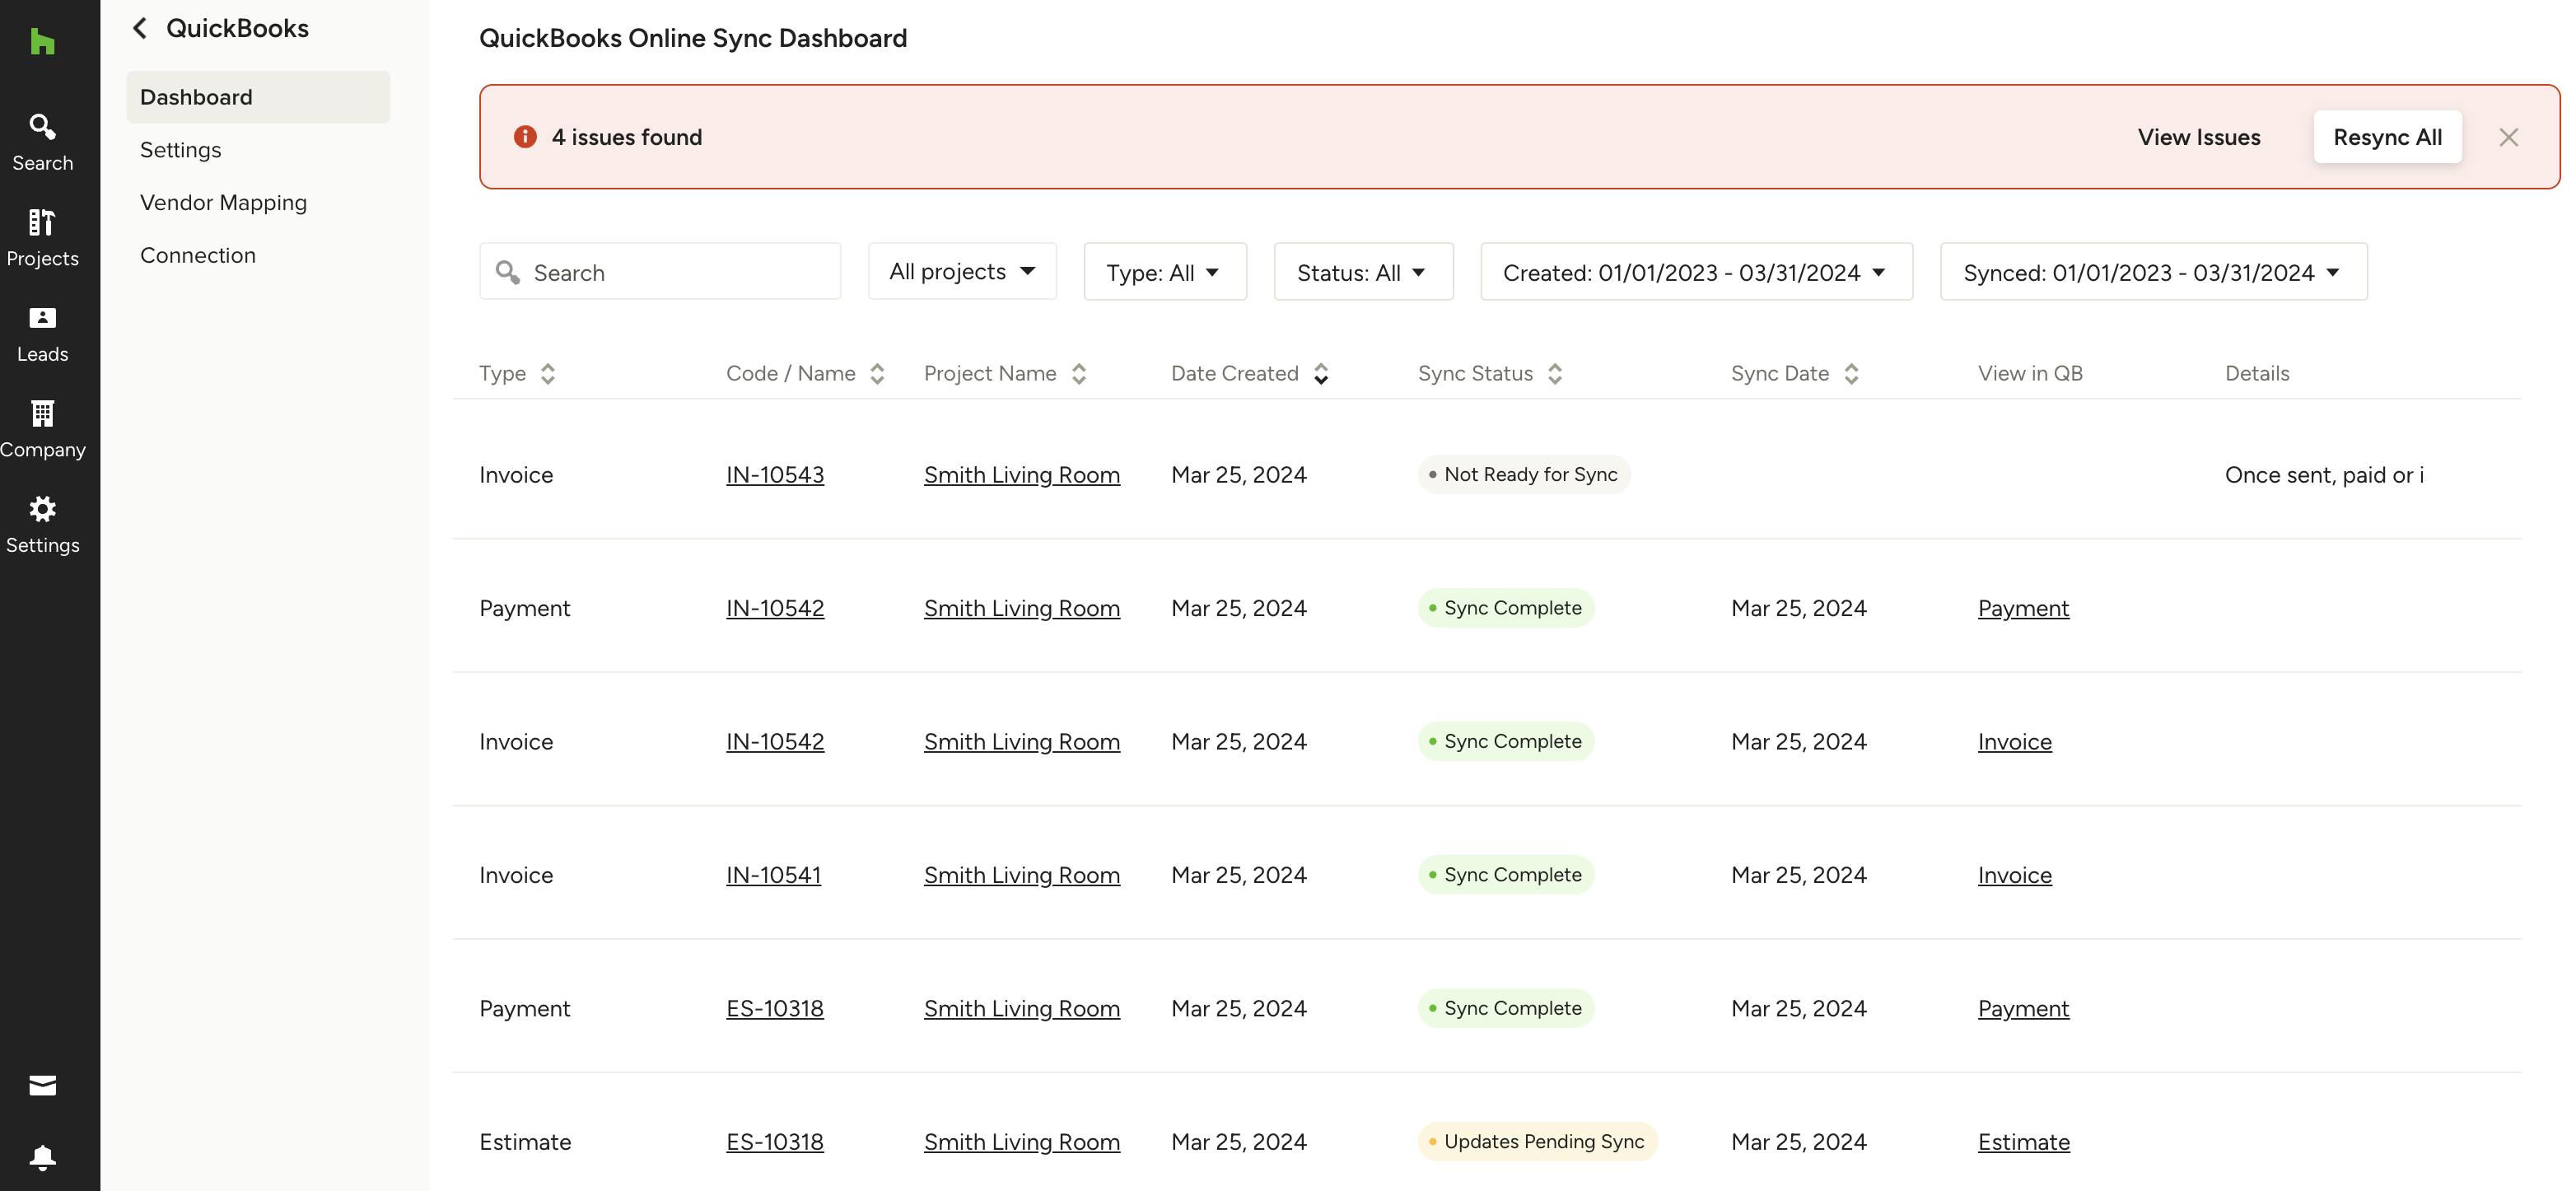Click the '4 issues found' text
This screenshot has width=2576, height=1191.
pos(626,137)
